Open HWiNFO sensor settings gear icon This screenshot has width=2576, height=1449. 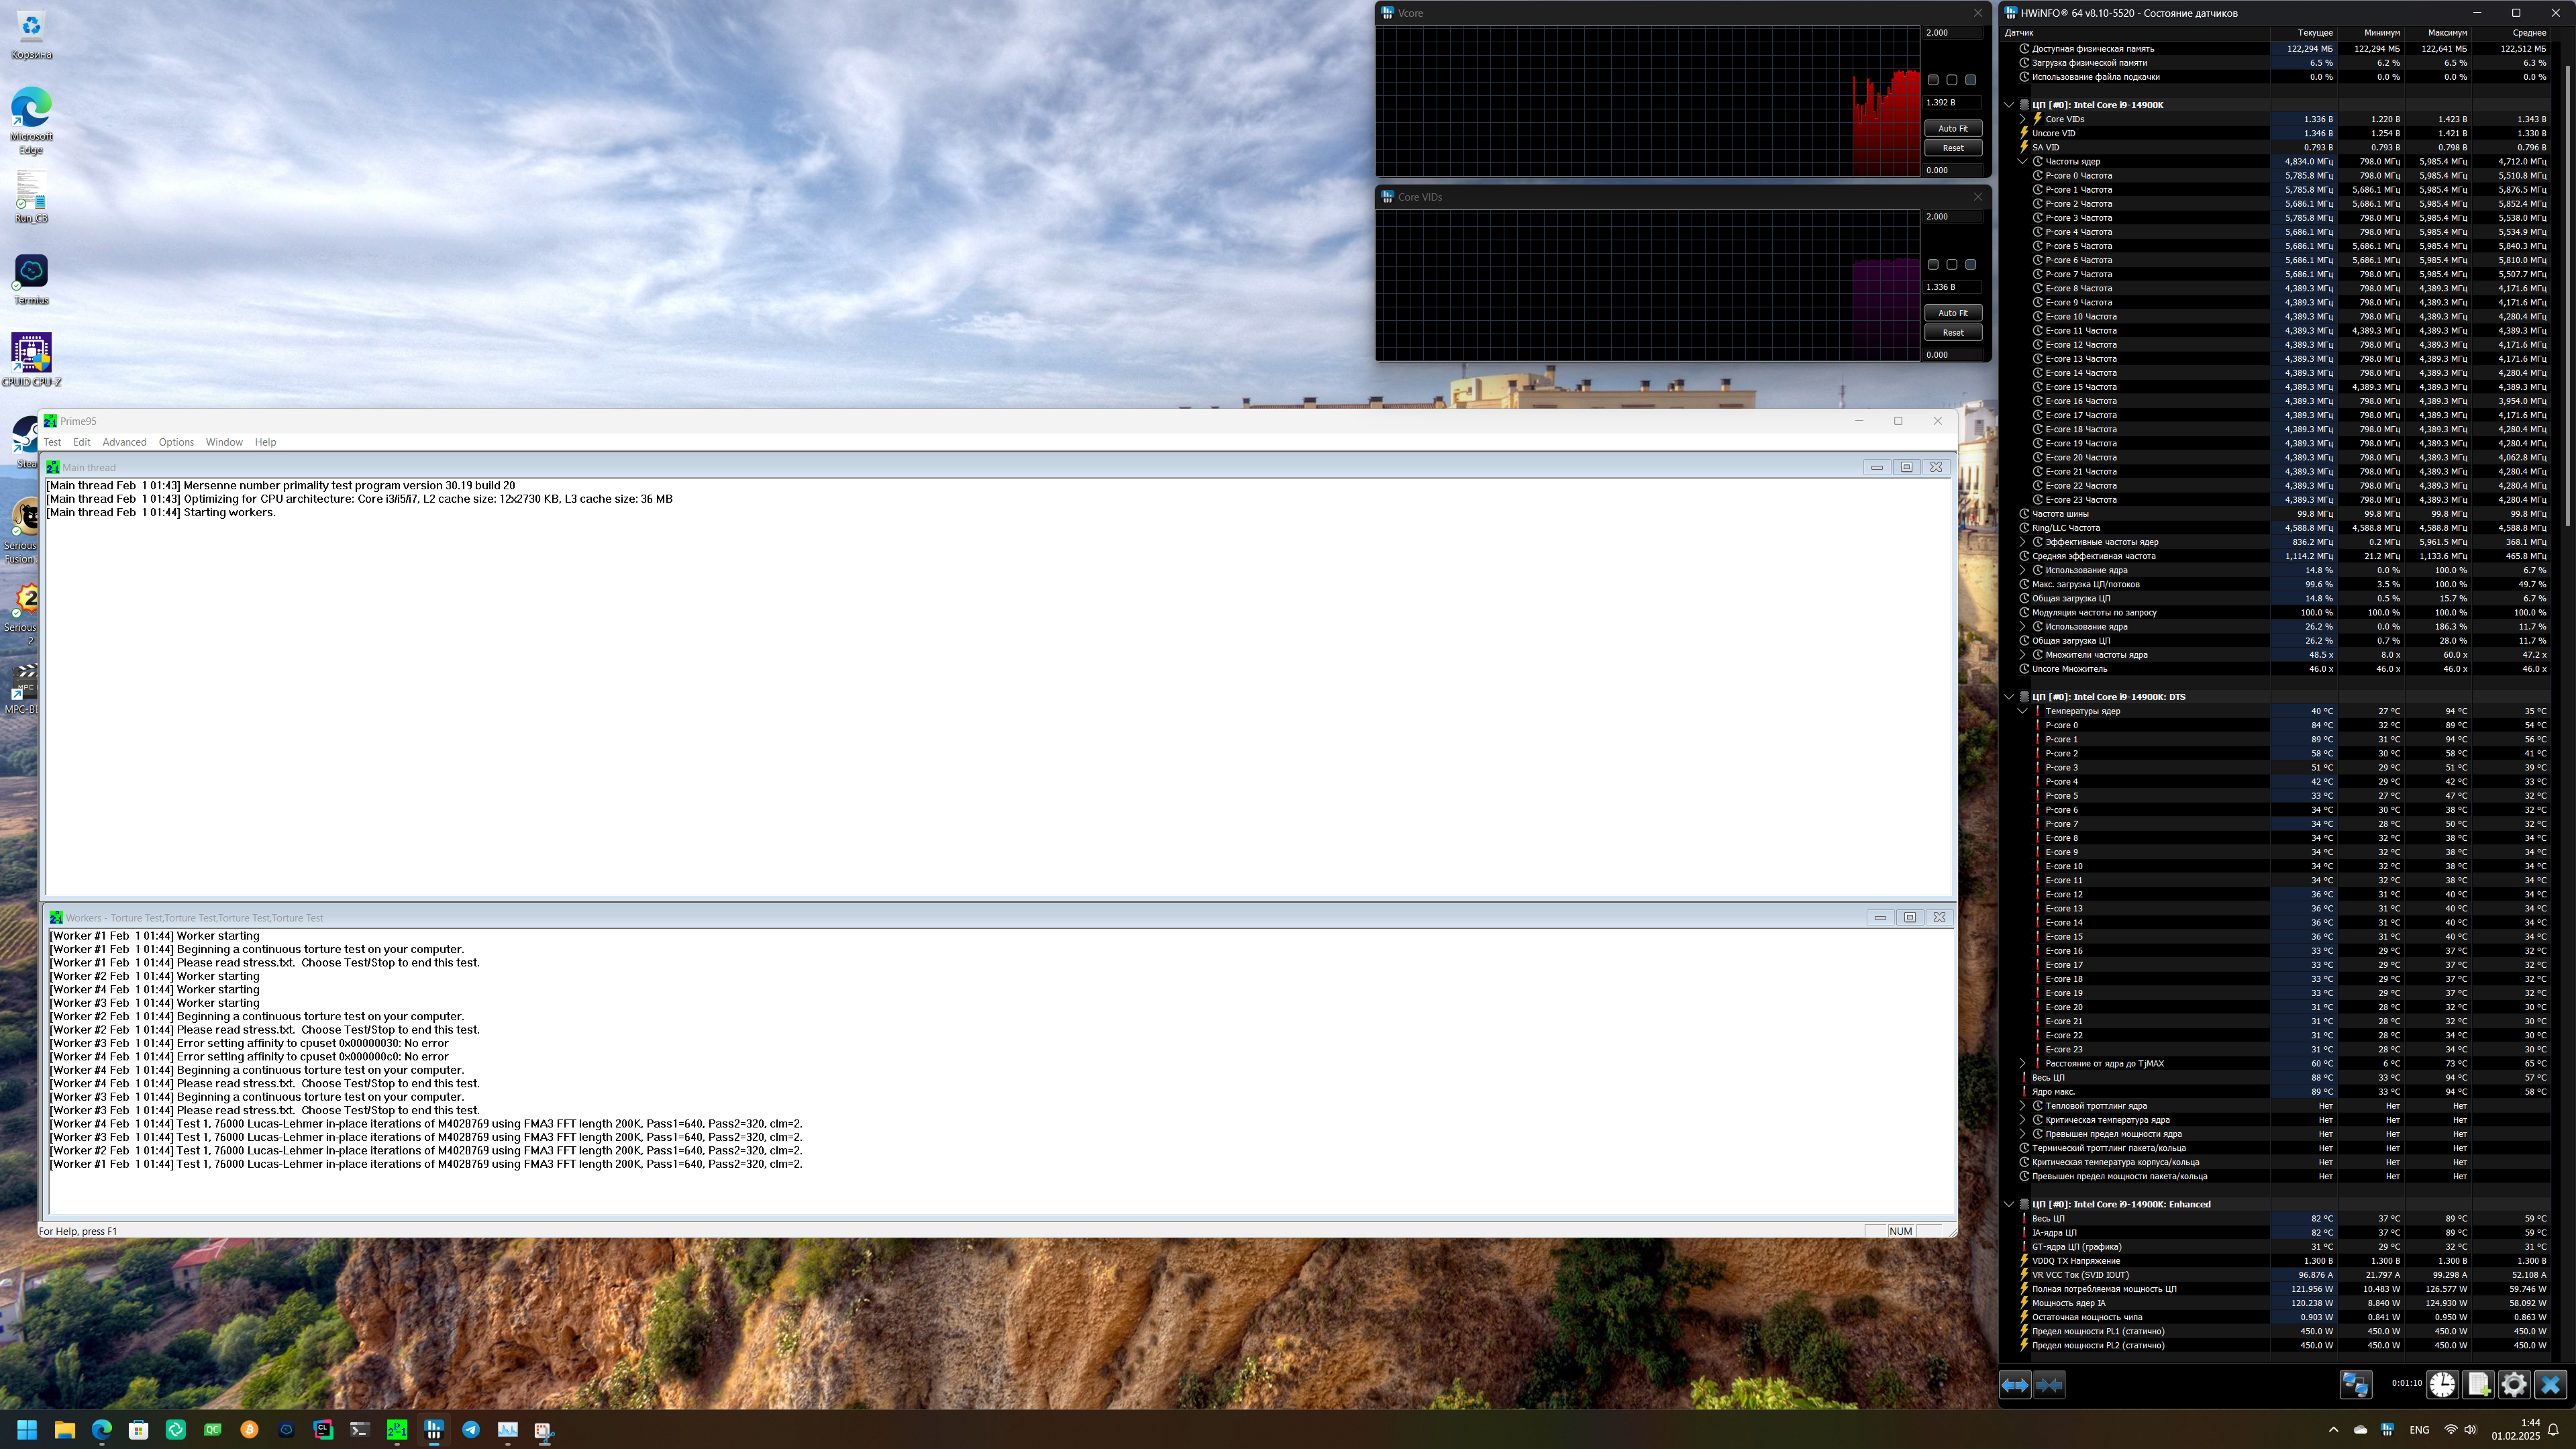click(x=2514, y=1384)
